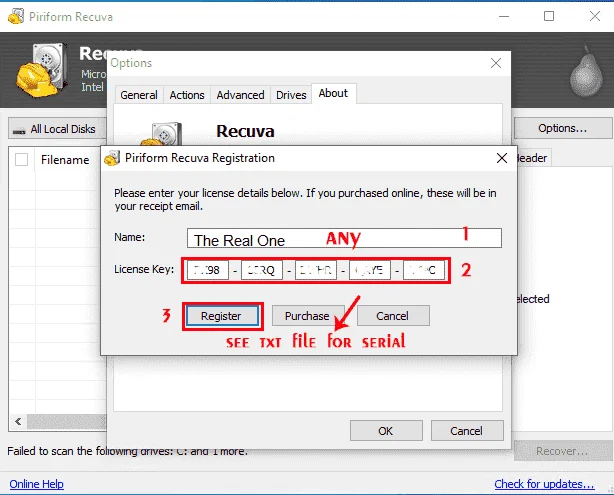Click the Piriform pear logo
This screenshot has height=495, width=614.
pos(586,72)
